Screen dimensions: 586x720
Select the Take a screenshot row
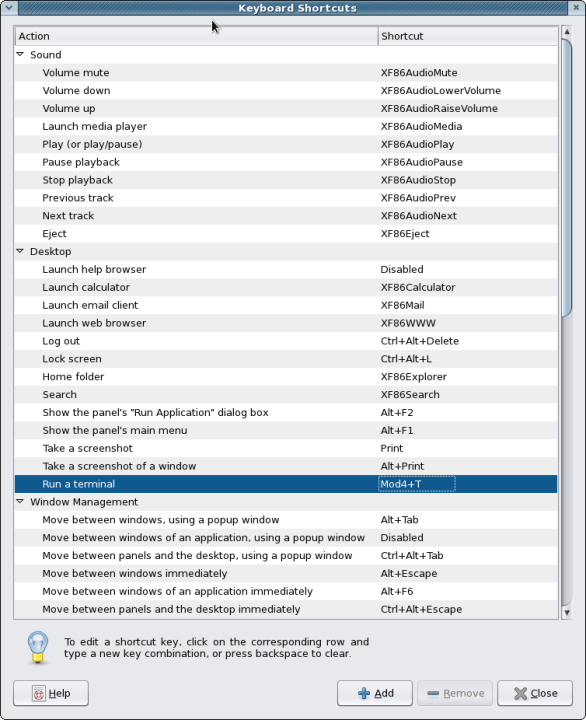click(x=286, y=449)
